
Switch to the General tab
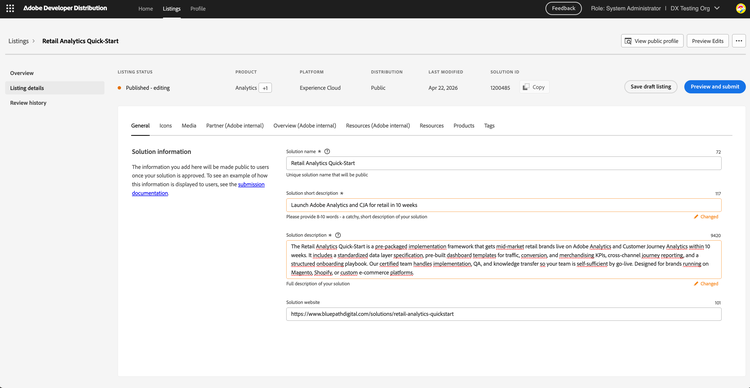coord(140,126)
